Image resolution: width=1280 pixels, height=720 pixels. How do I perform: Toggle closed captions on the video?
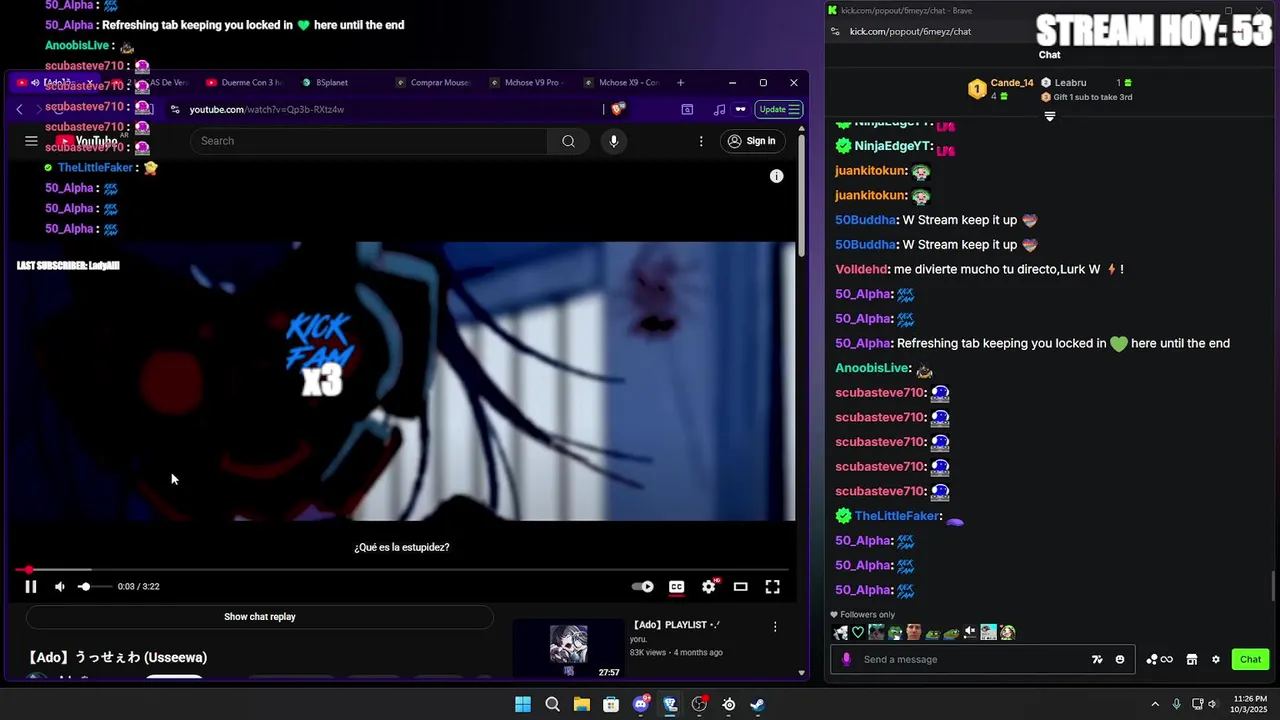(x=677, y=587)
